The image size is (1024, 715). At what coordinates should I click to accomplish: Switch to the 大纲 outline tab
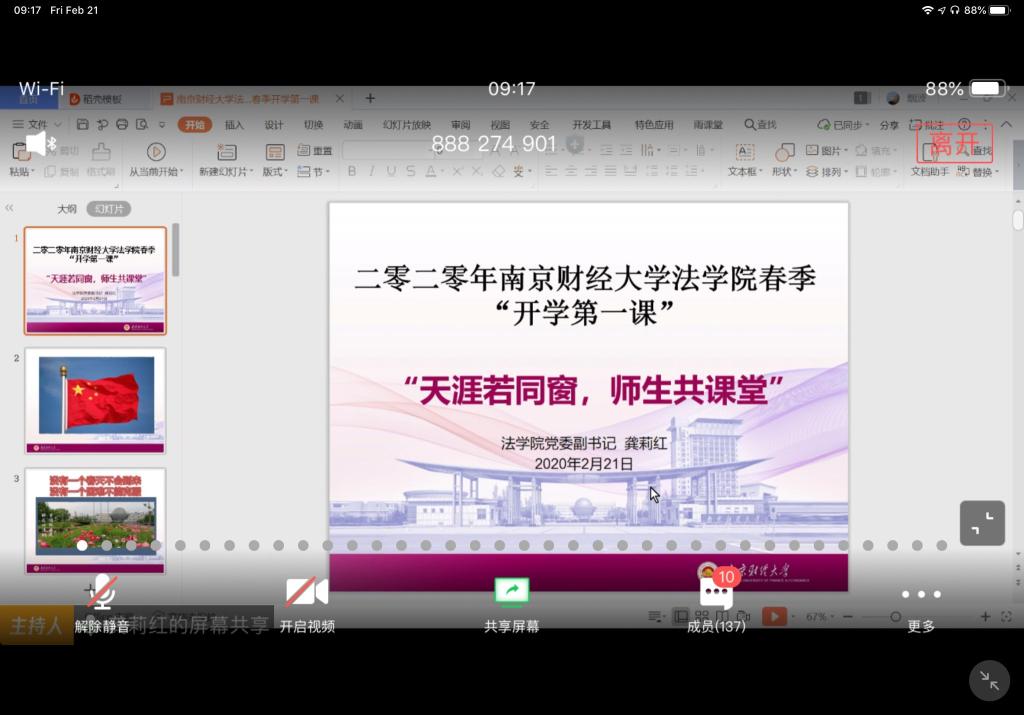(67, 209)
